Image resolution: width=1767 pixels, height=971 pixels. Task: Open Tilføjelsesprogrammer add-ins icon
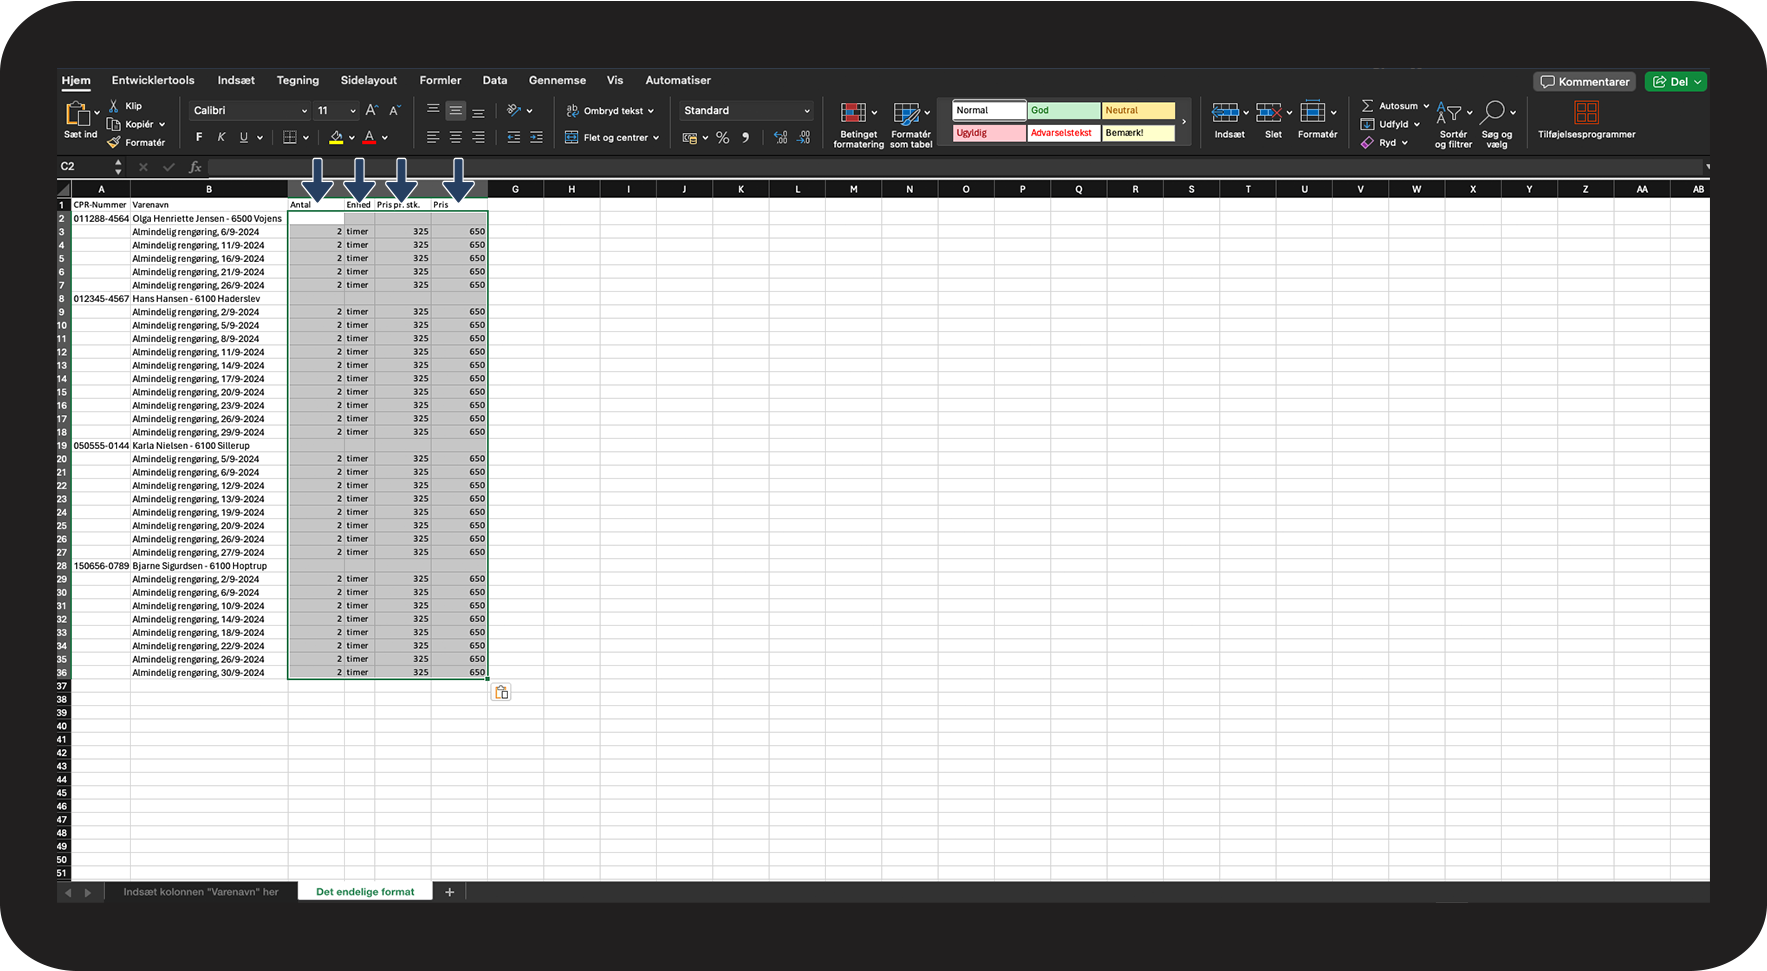point(1586,113)
